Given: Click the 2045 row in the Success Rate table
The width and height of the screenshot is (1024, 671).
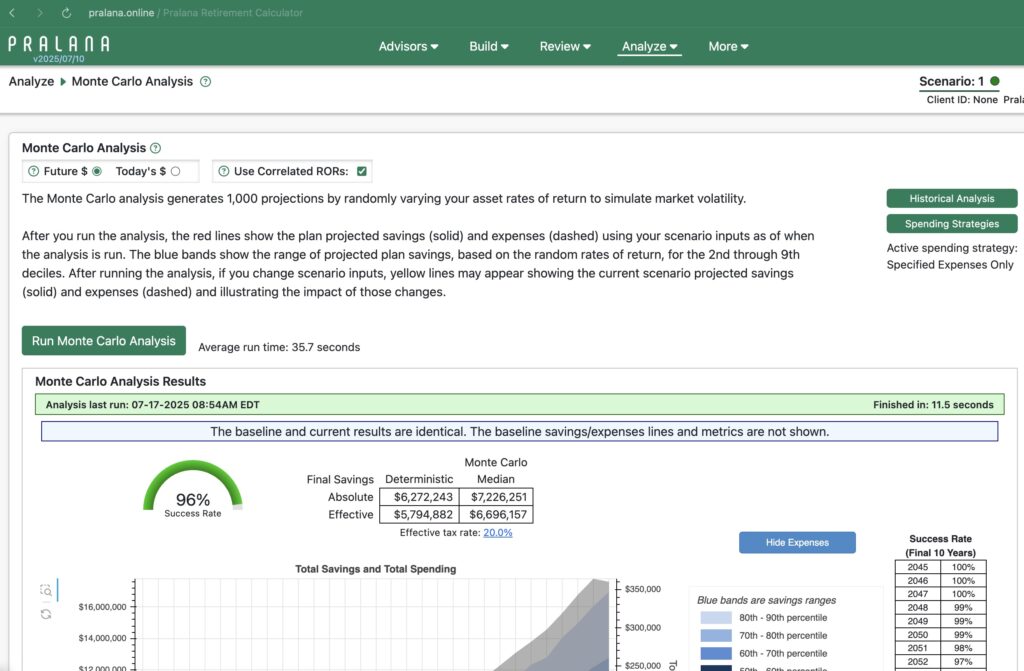Looking at the screenshot, I should [x=940, y=567].
